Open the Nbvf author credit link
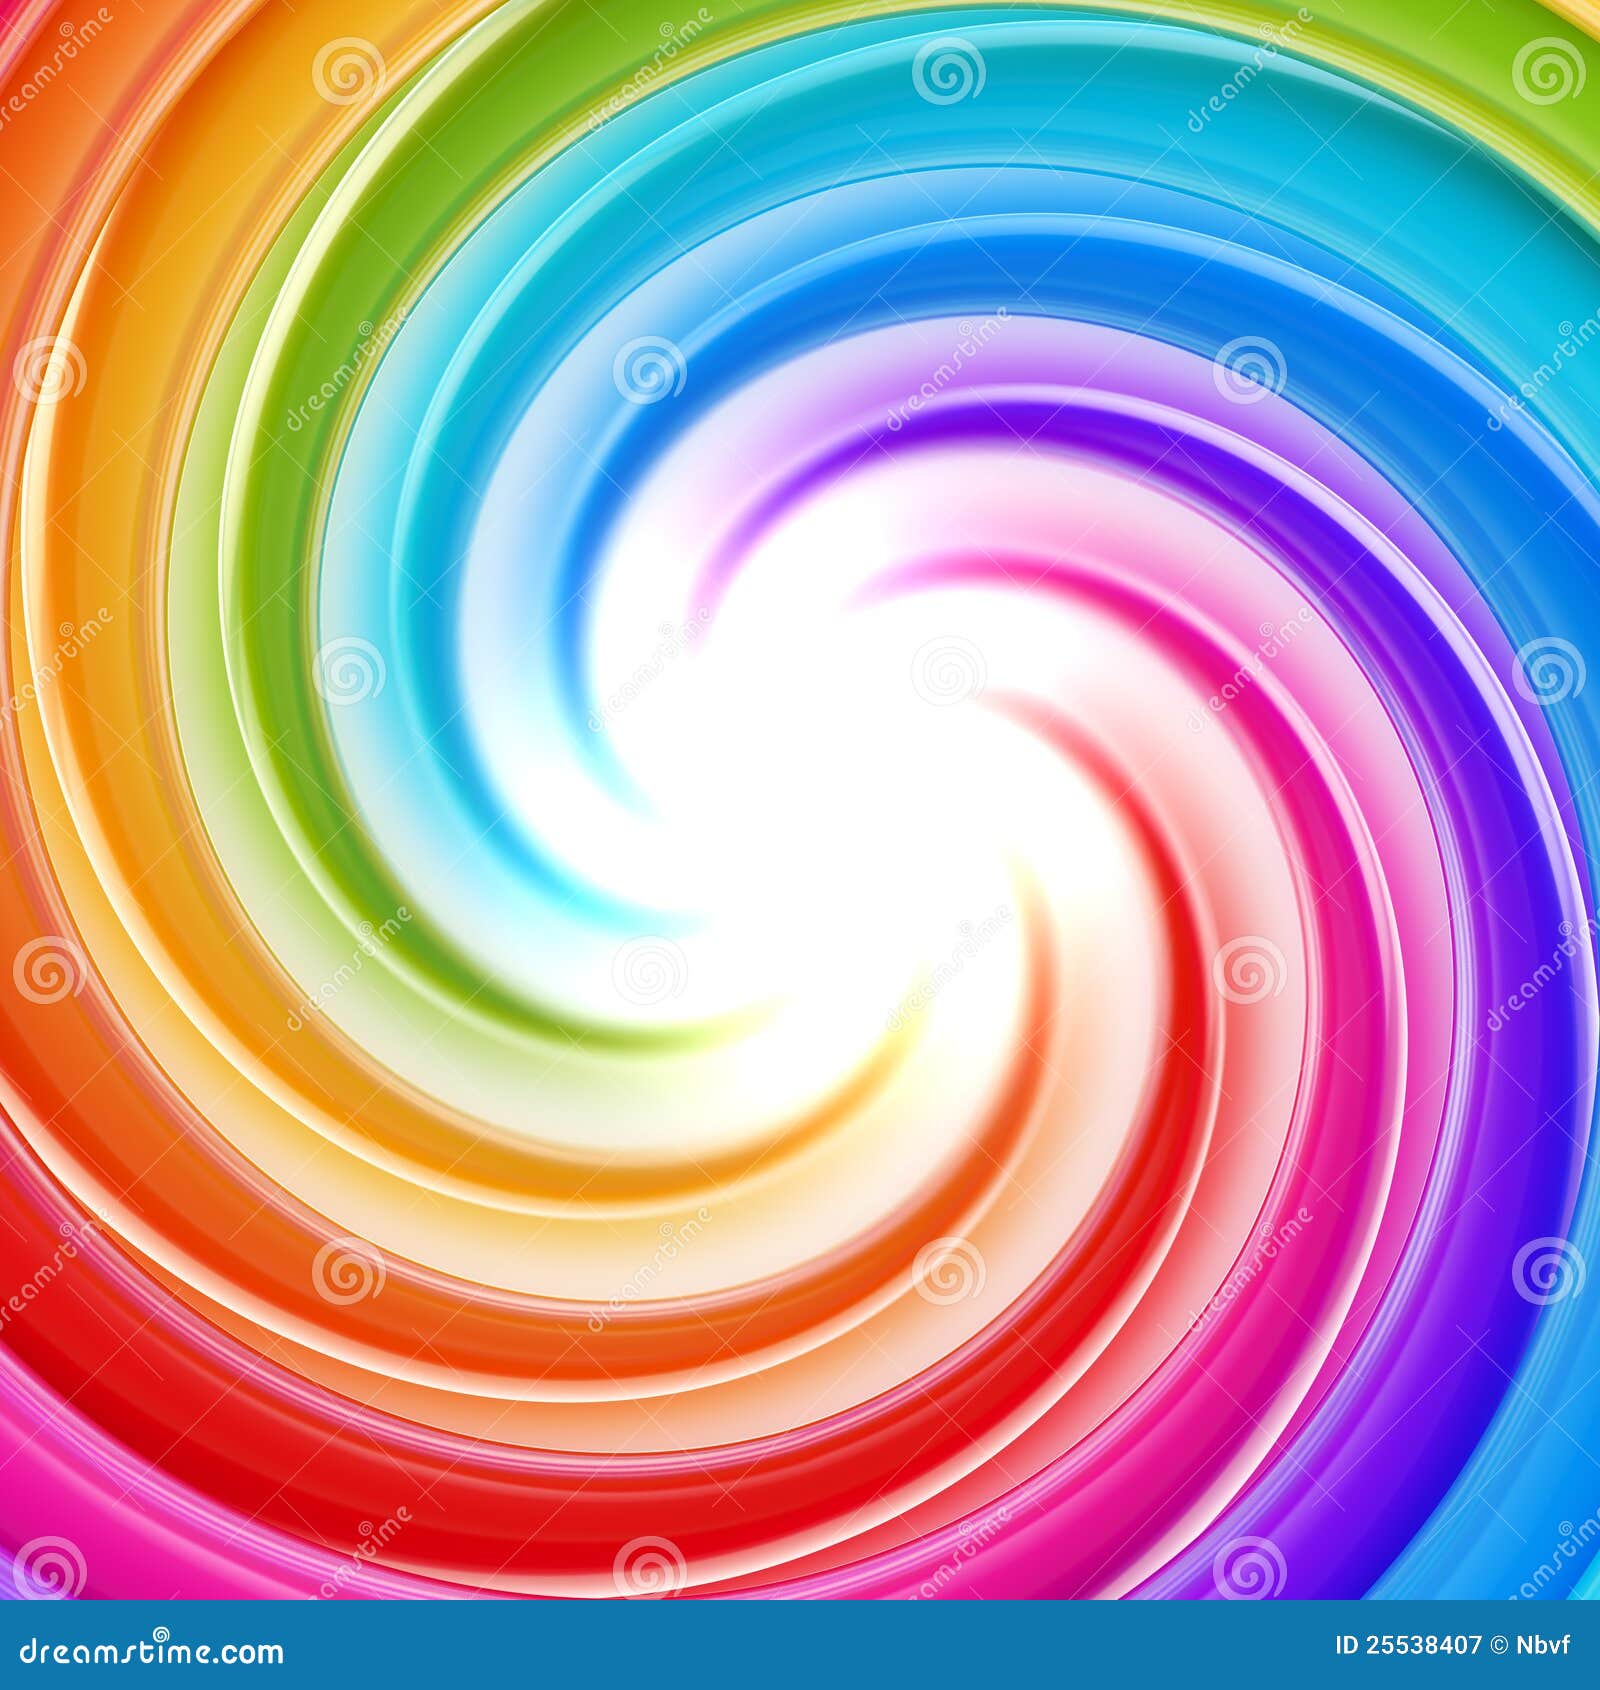1600x1690 pixels. pyautogui.click(x=1544, y=1645)
